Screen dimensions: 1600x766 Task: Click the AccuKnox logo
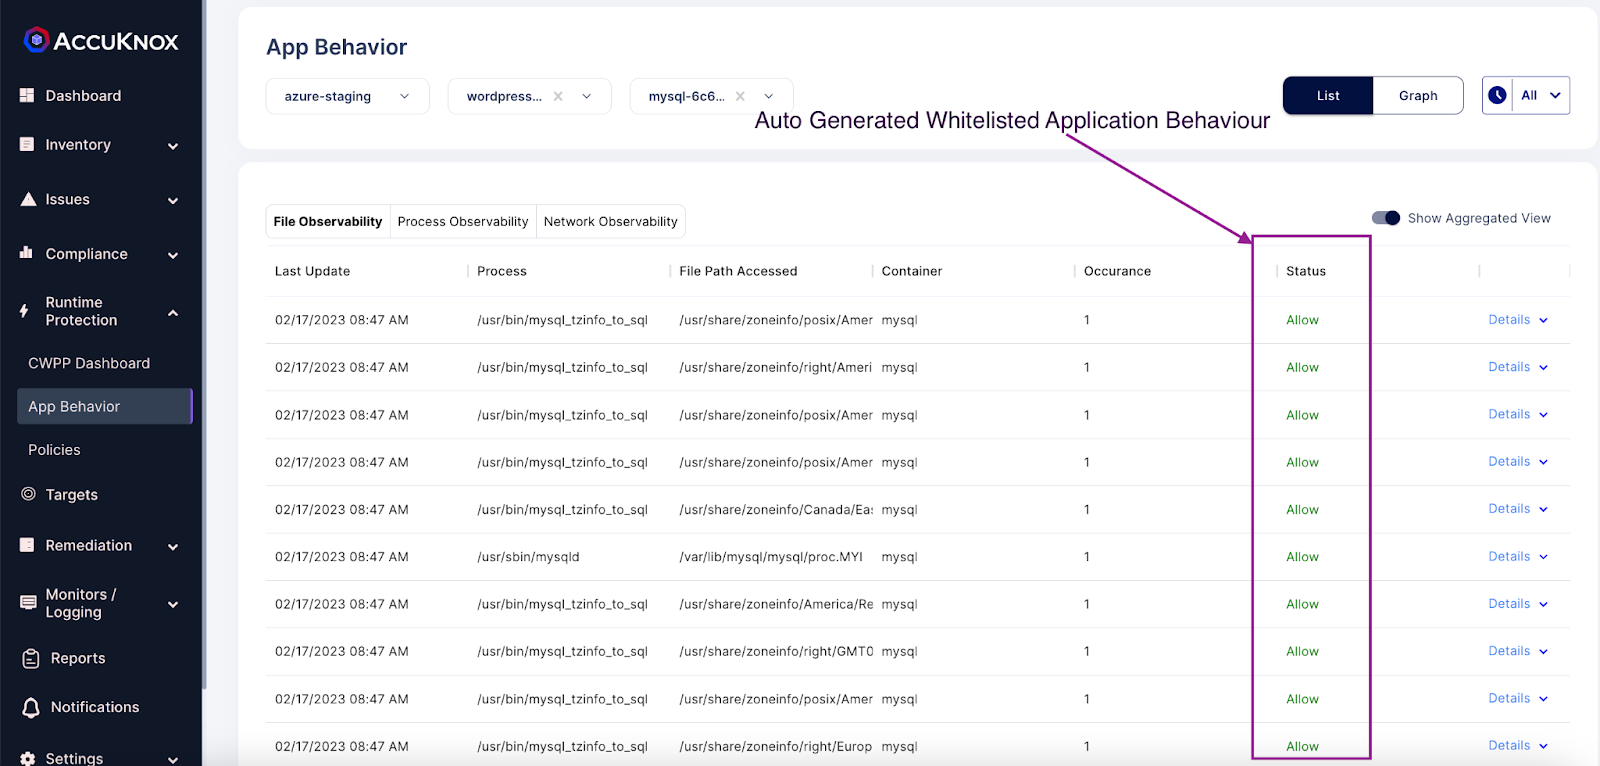101,41
